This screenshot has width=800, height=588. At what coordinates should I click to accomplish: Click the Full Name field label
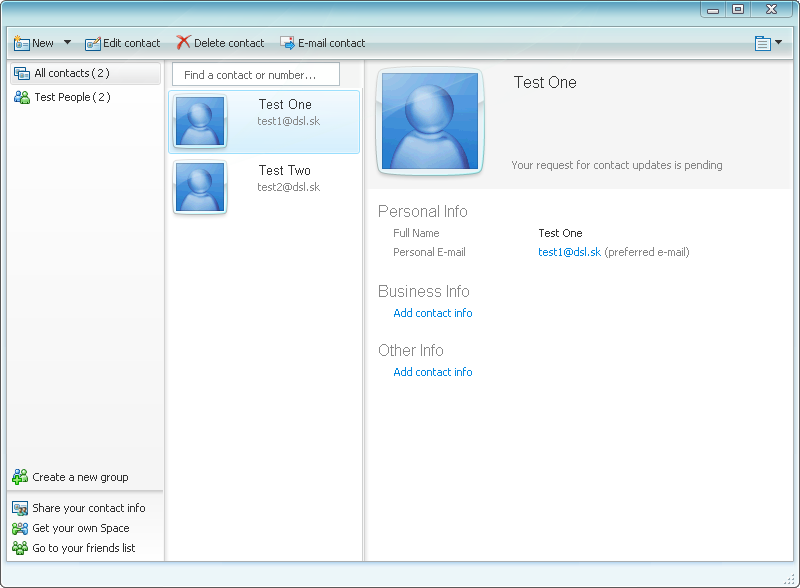click(416, 233)
